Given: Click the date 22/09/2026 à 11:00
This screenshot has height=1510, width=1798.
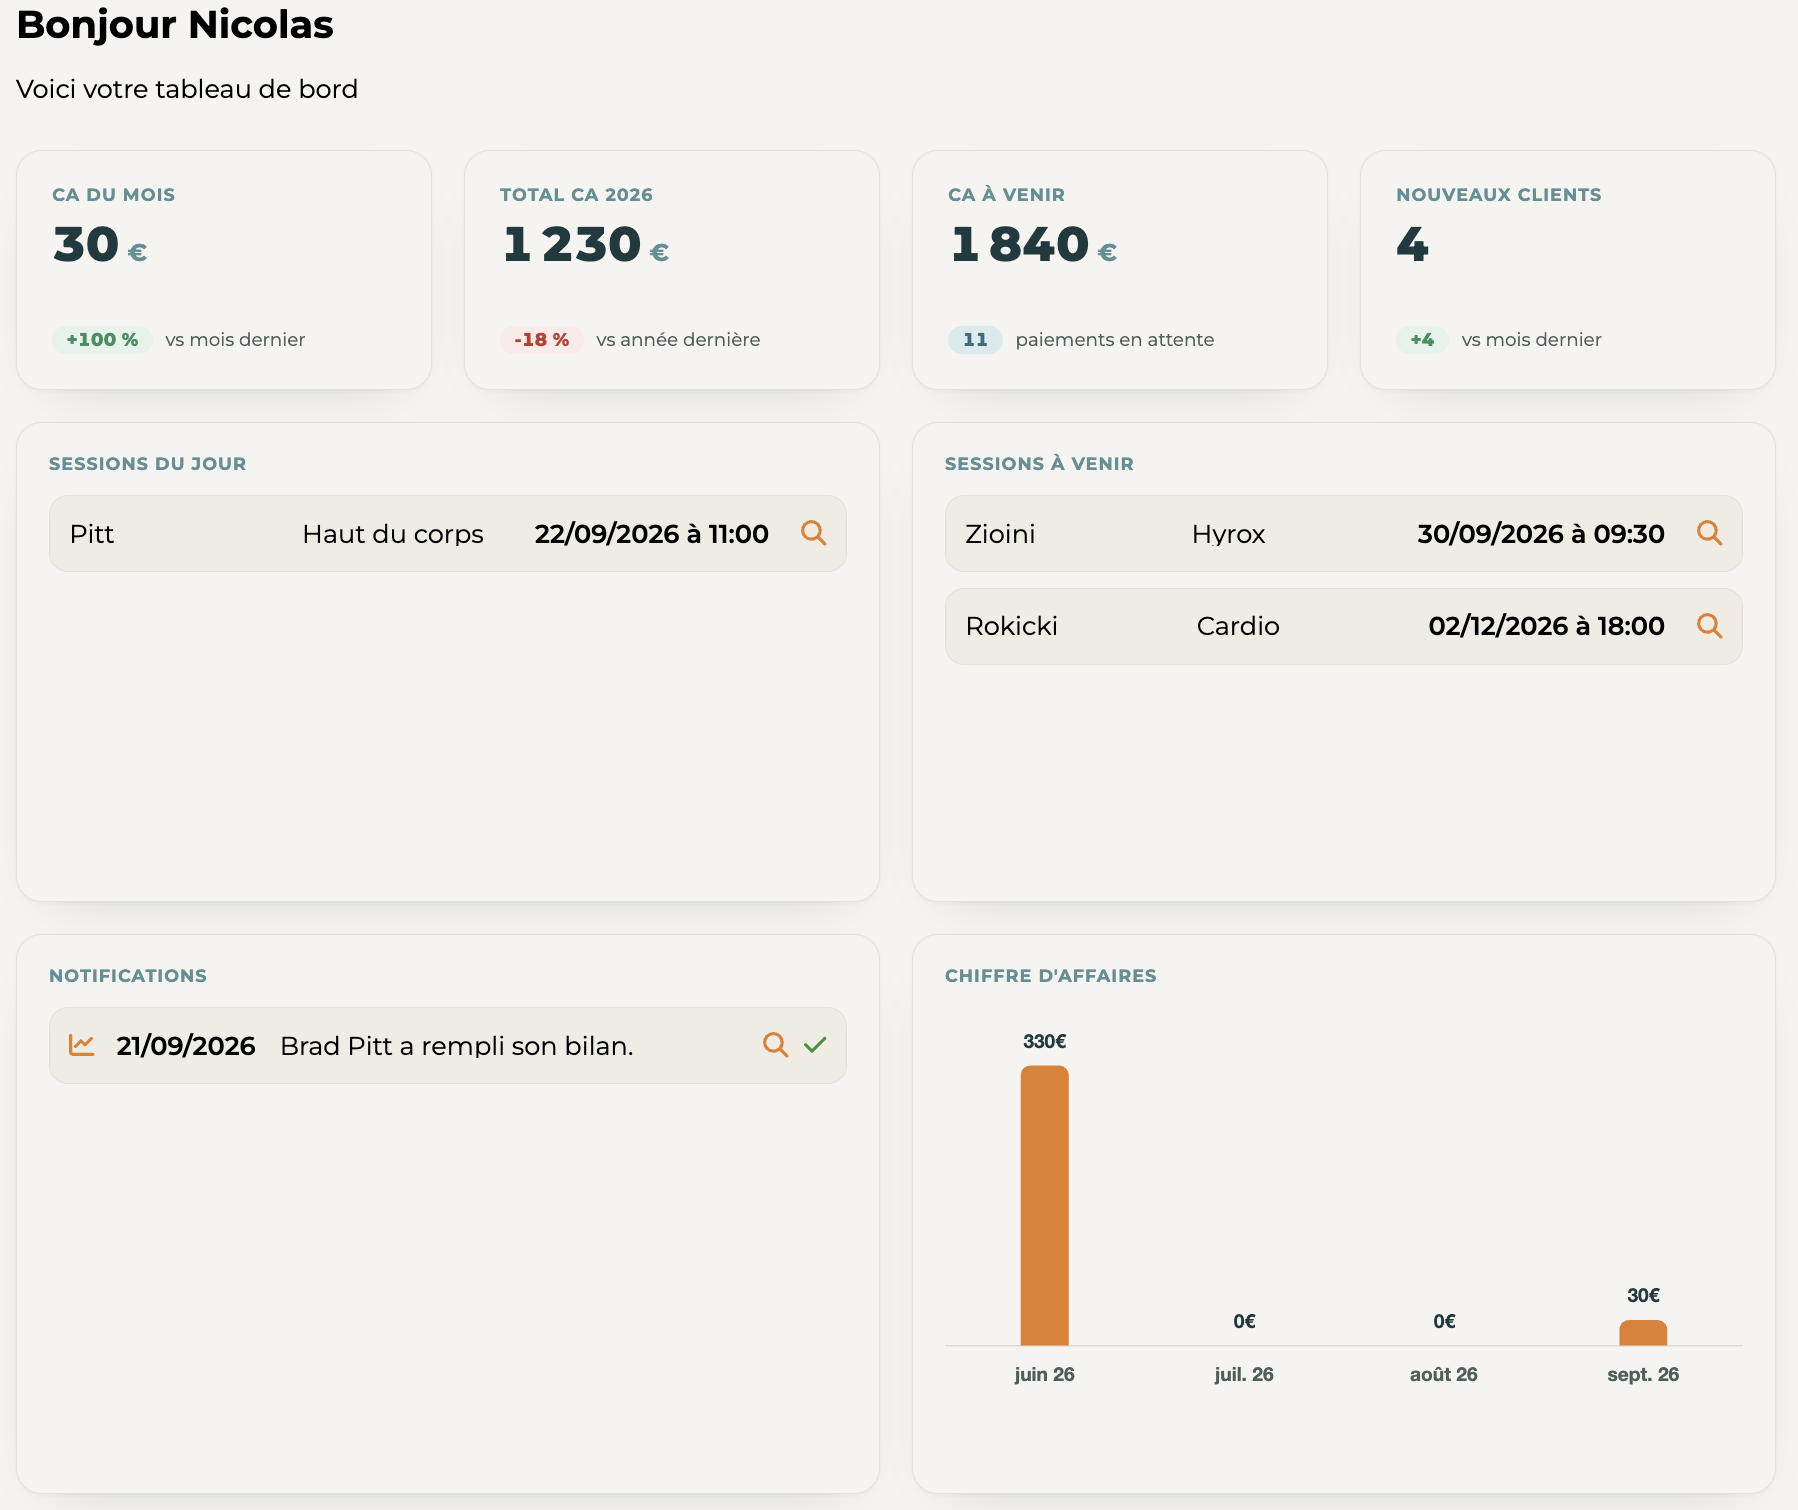Looking at the screenshot, I should pyautogui.click(x=651, y=534).
